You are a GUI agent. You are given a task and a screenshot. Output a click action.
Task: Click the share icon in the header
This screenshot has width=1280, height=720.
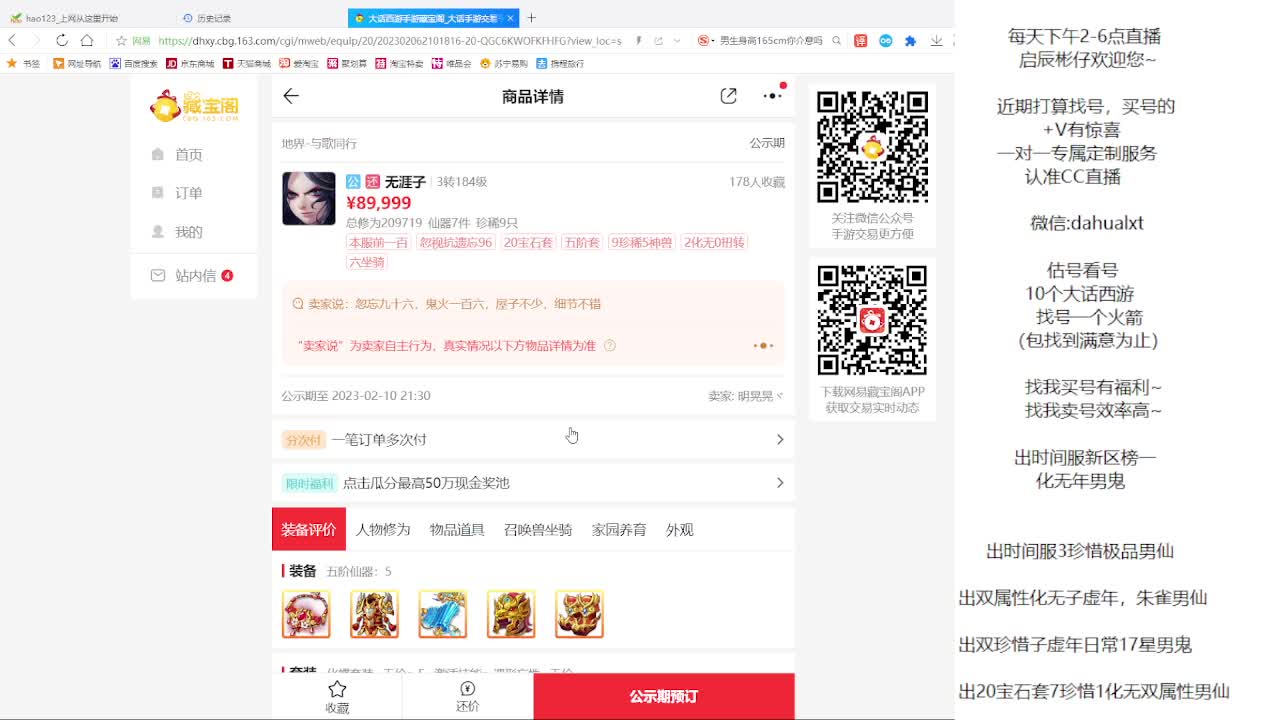[728, 96]
